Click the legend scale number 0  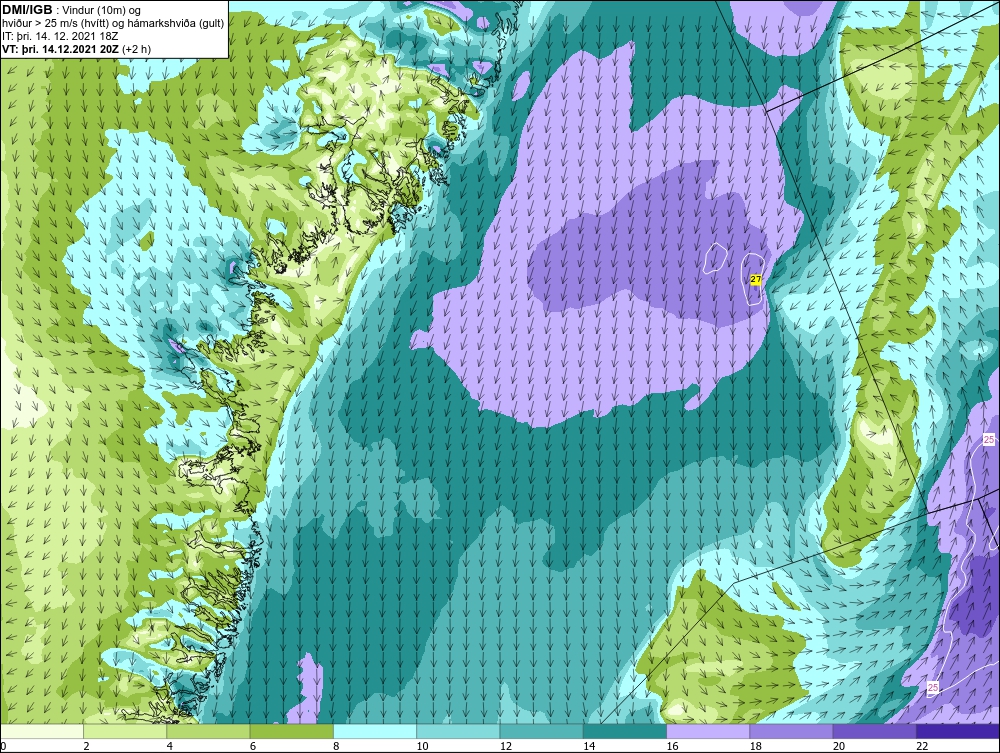[3, 746]
